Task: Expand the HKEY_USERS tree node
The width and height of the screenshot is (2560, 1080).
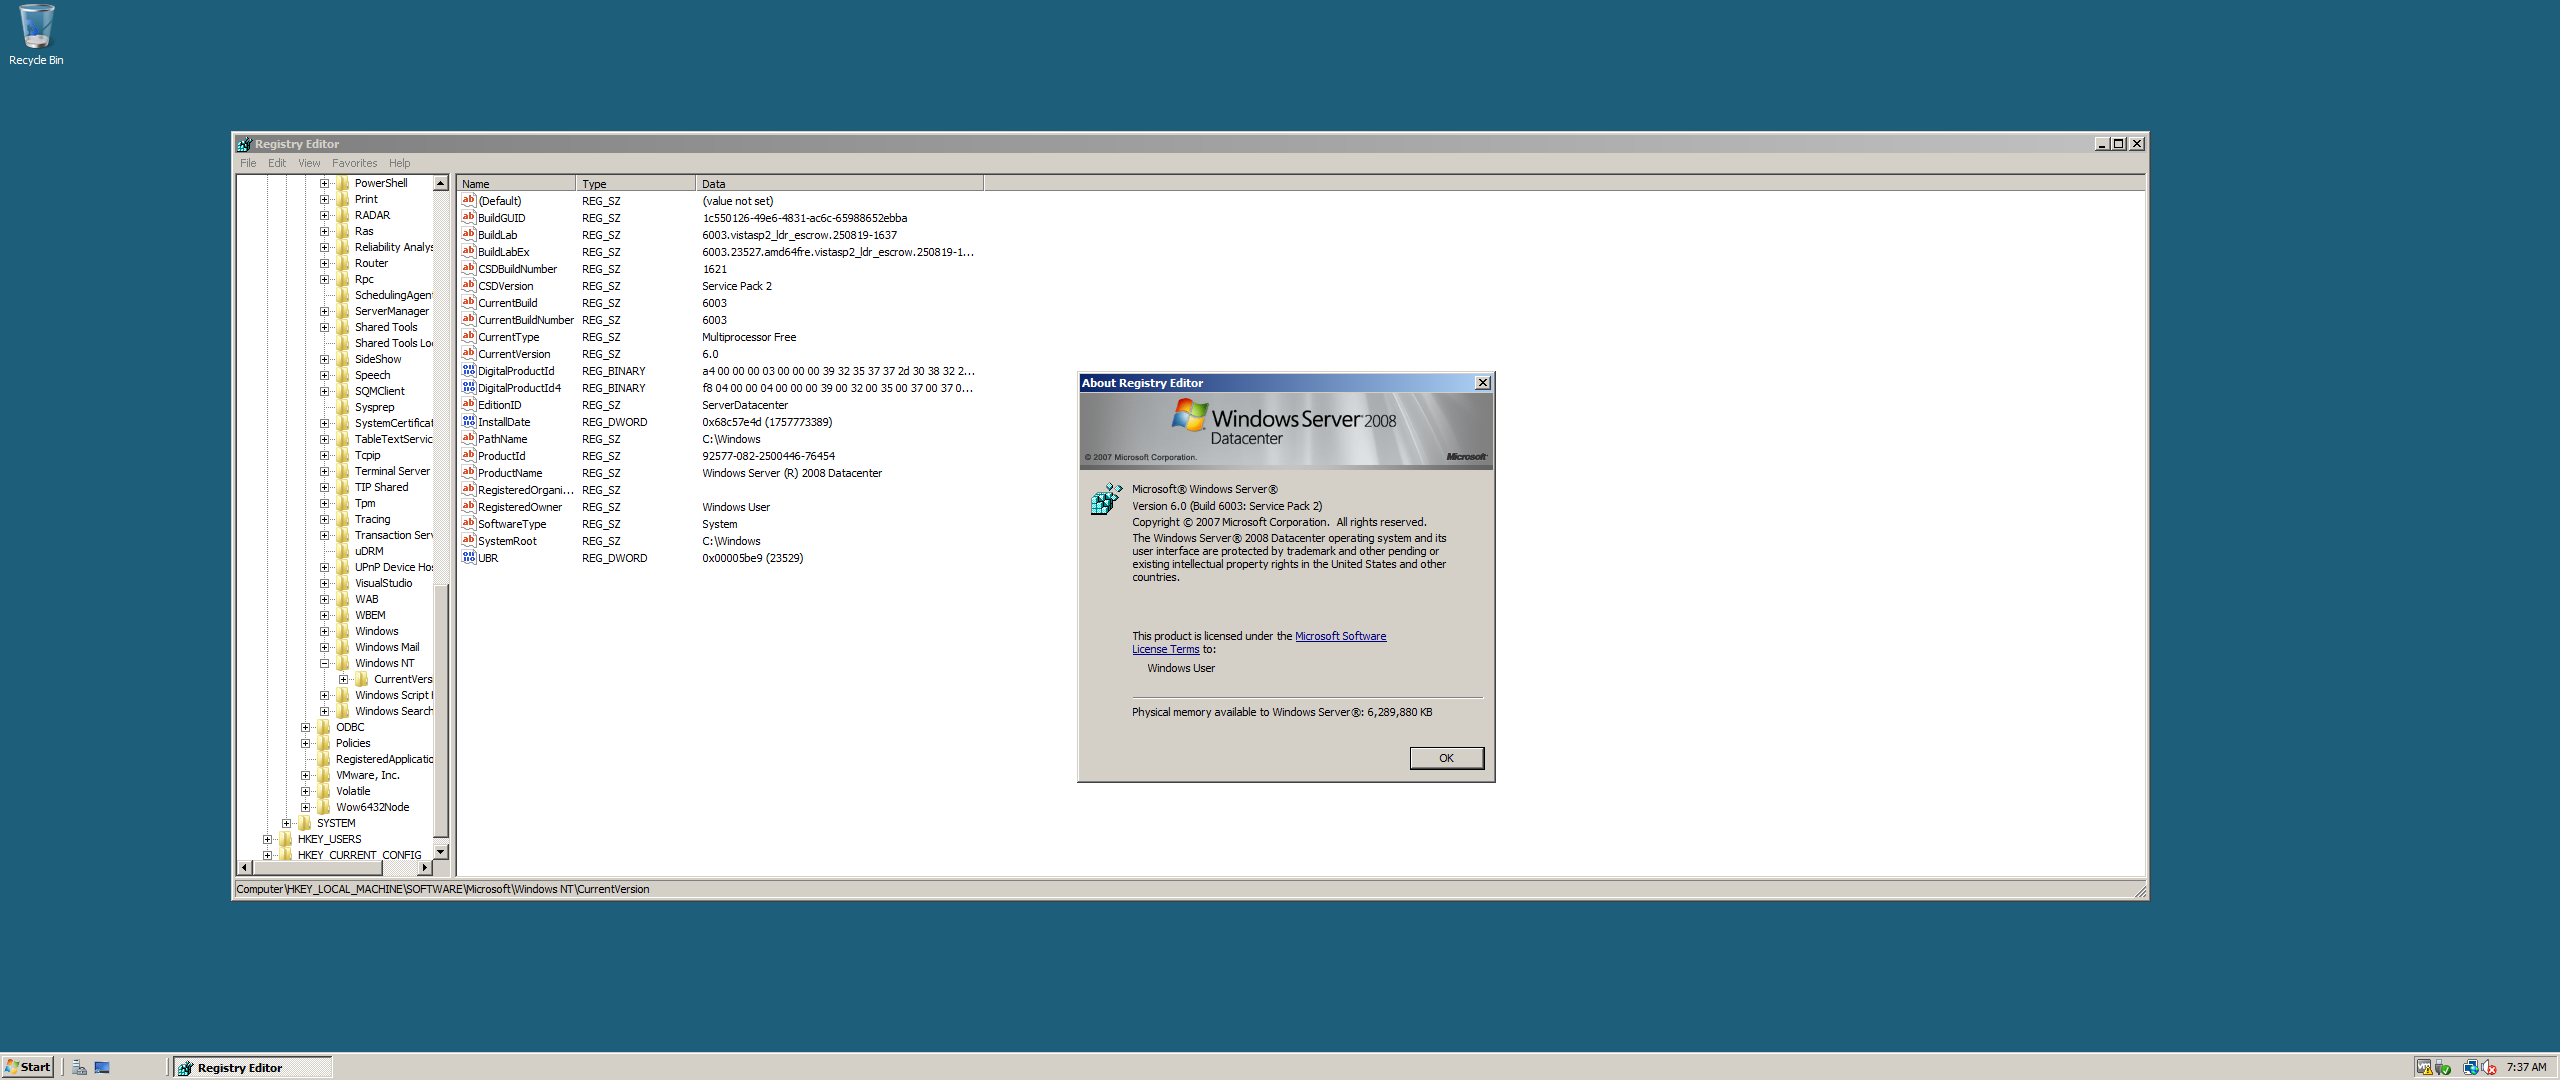Action: coord(267,839)
